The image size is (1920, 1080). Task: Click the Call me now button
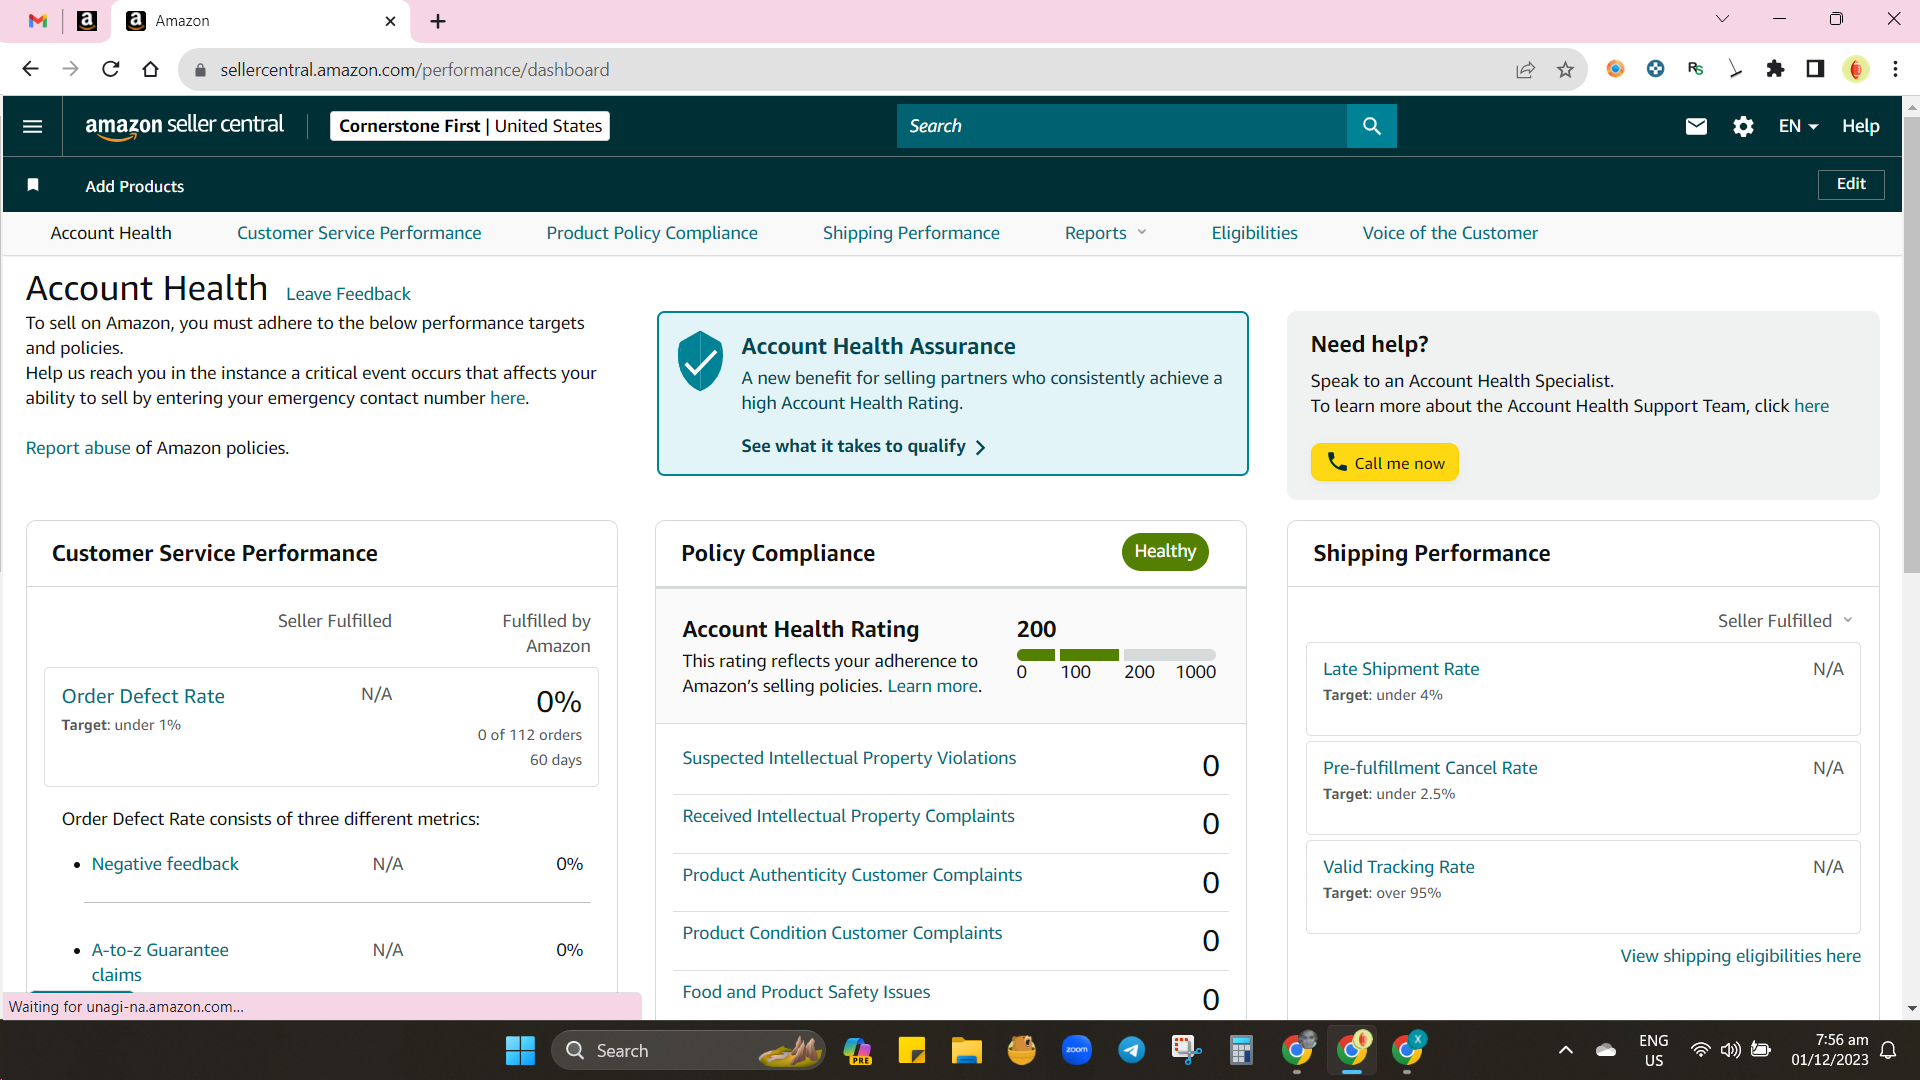(1385, 462)
